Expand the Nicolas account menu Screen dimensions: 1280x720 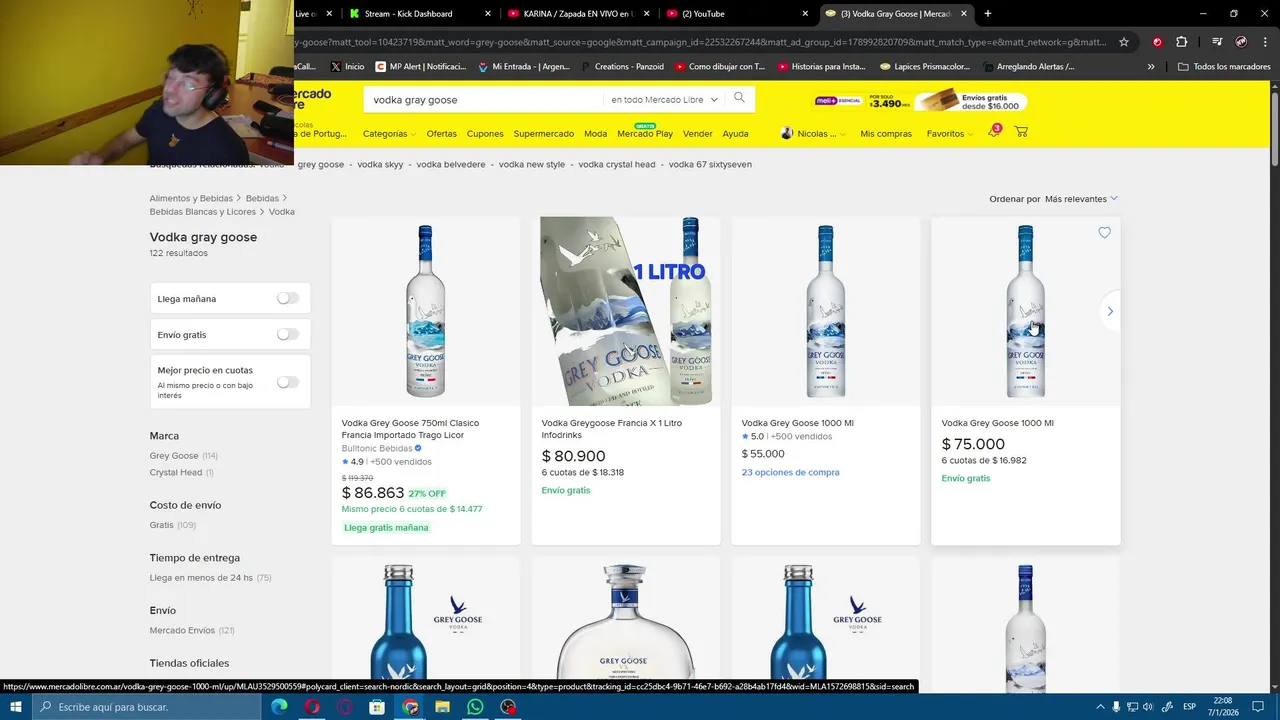pyautogui.click(x=813, y=133)
